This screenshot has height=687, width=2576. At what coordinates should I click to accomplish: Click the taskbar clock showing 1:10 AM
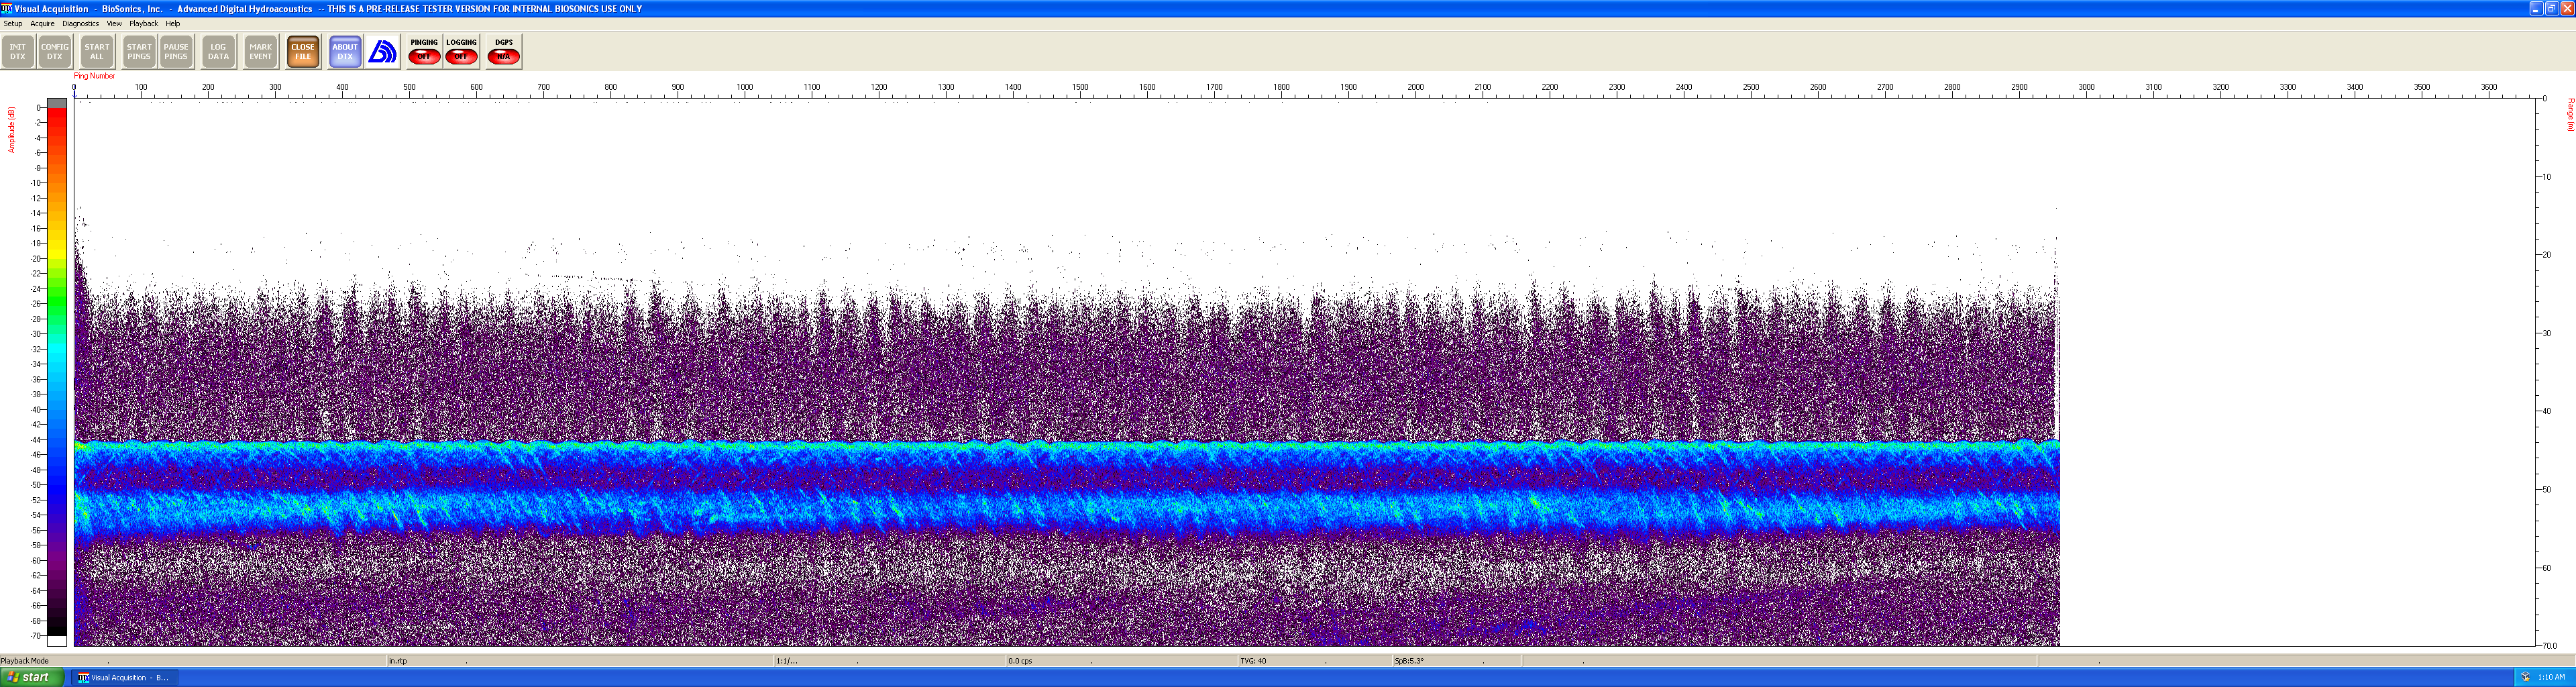point(2551,678)
